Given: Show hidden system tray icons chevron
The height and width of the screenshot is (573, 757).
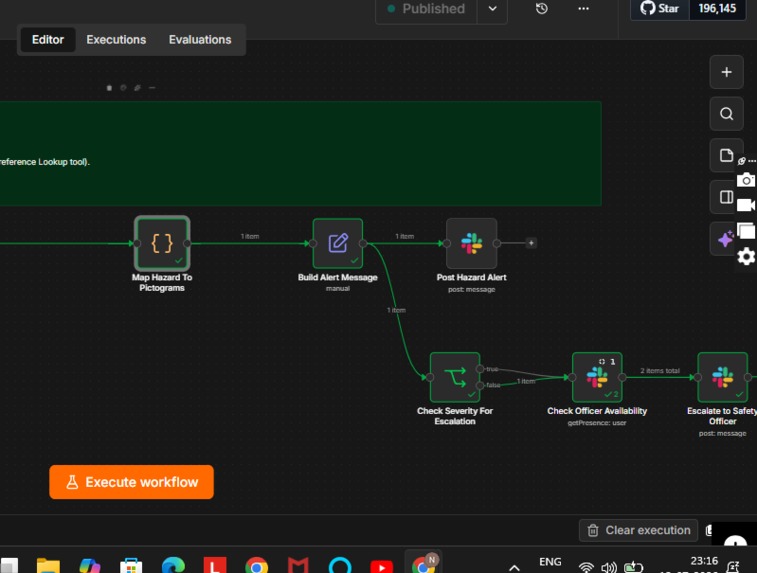Looking at the screenshot, I should [514, 568].
